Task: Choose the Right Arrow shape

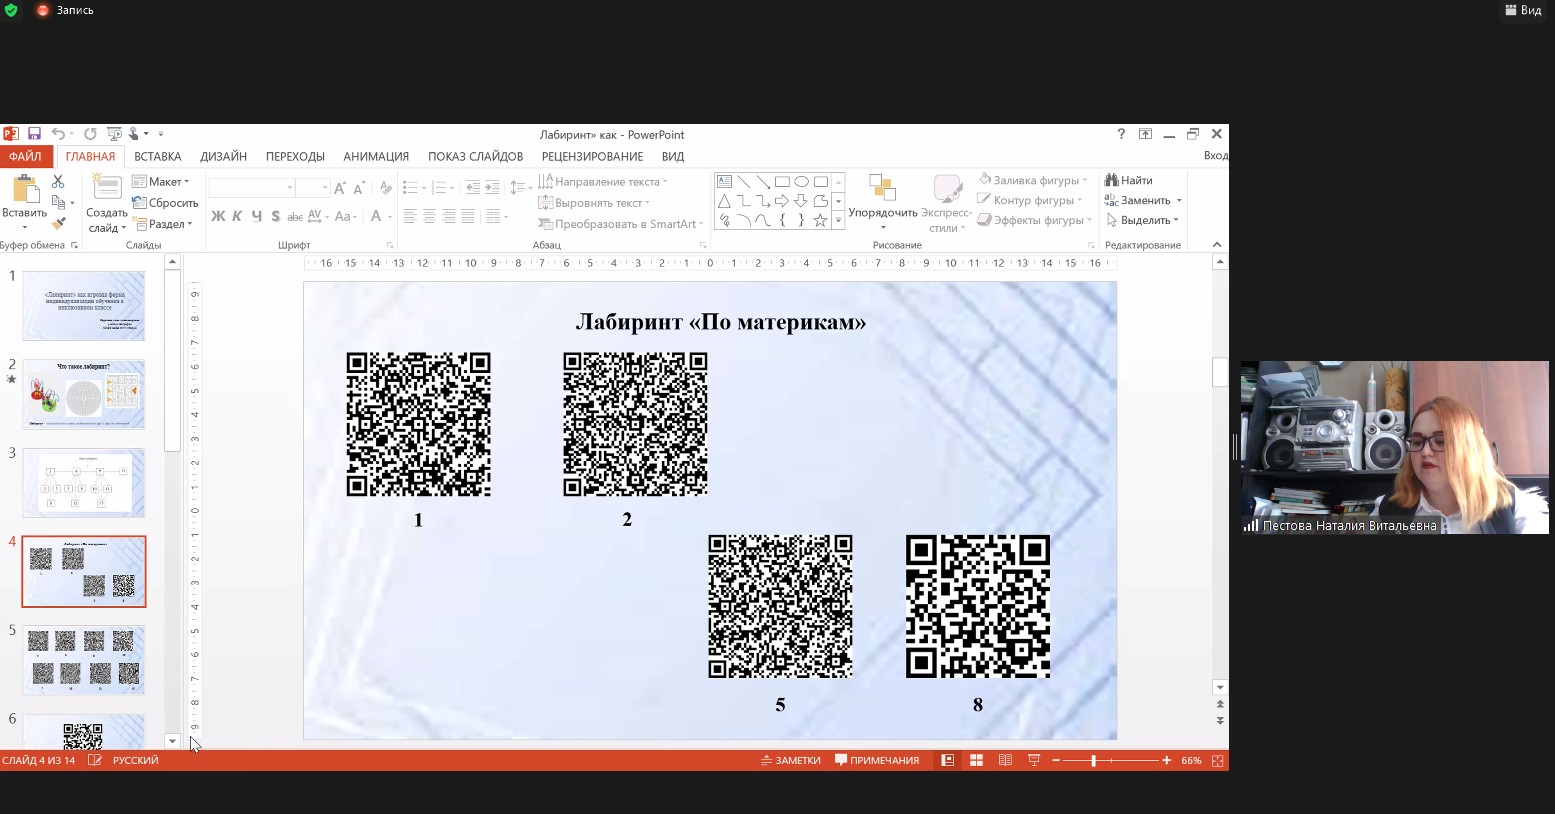Action: click(x=782, y=201)
